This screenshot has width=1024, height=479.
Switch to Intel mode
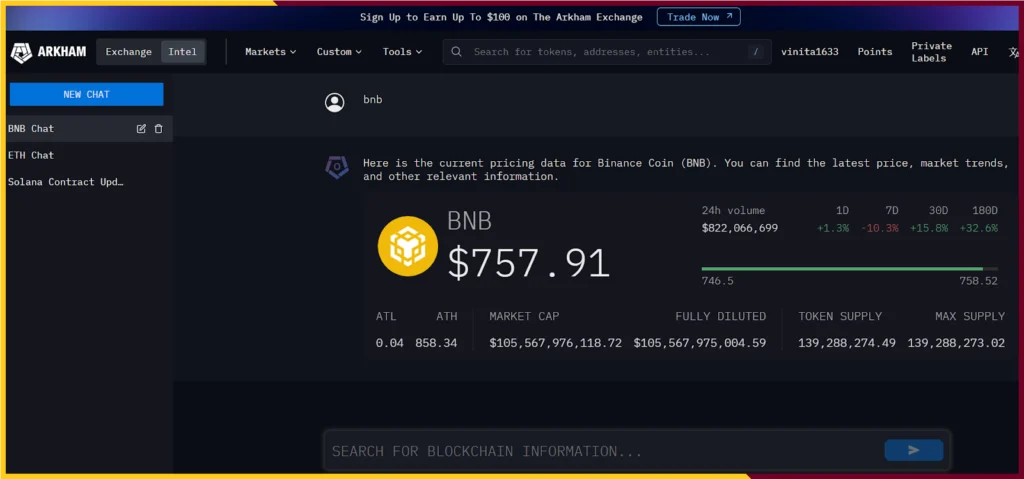[x=183, y=52]
